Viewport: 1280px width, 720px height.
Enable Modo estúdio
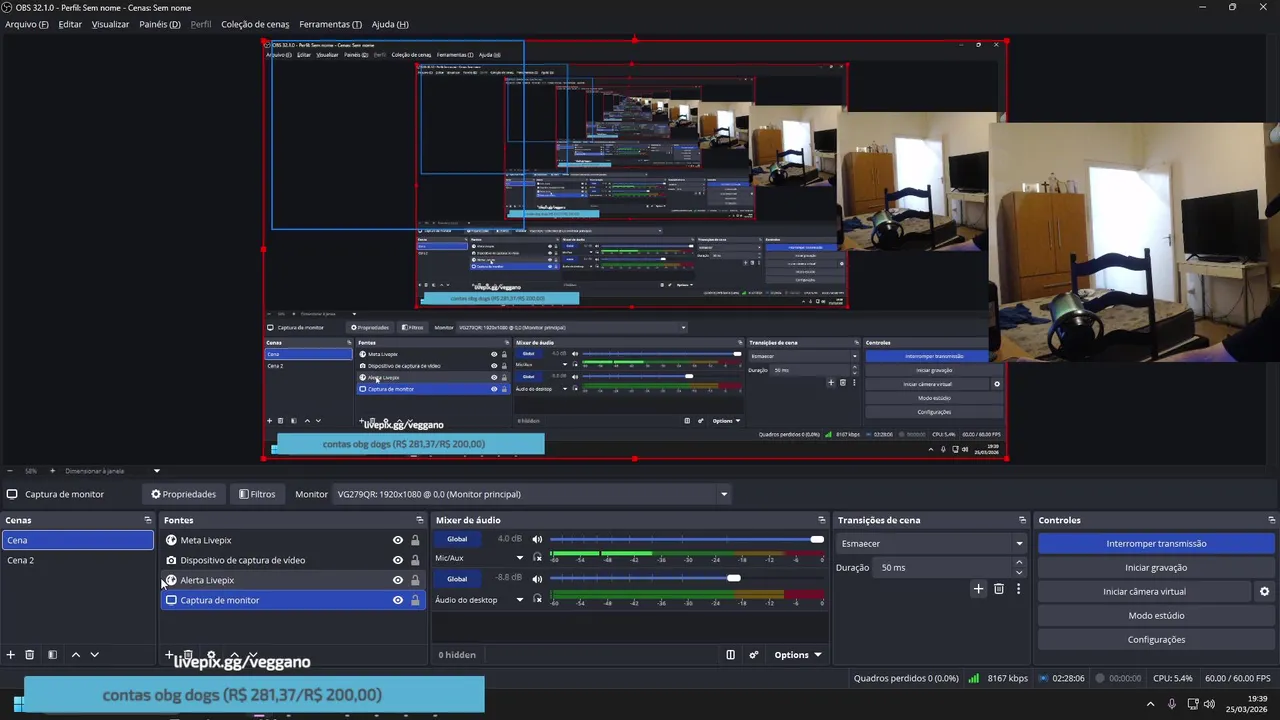click(1156, 616)
